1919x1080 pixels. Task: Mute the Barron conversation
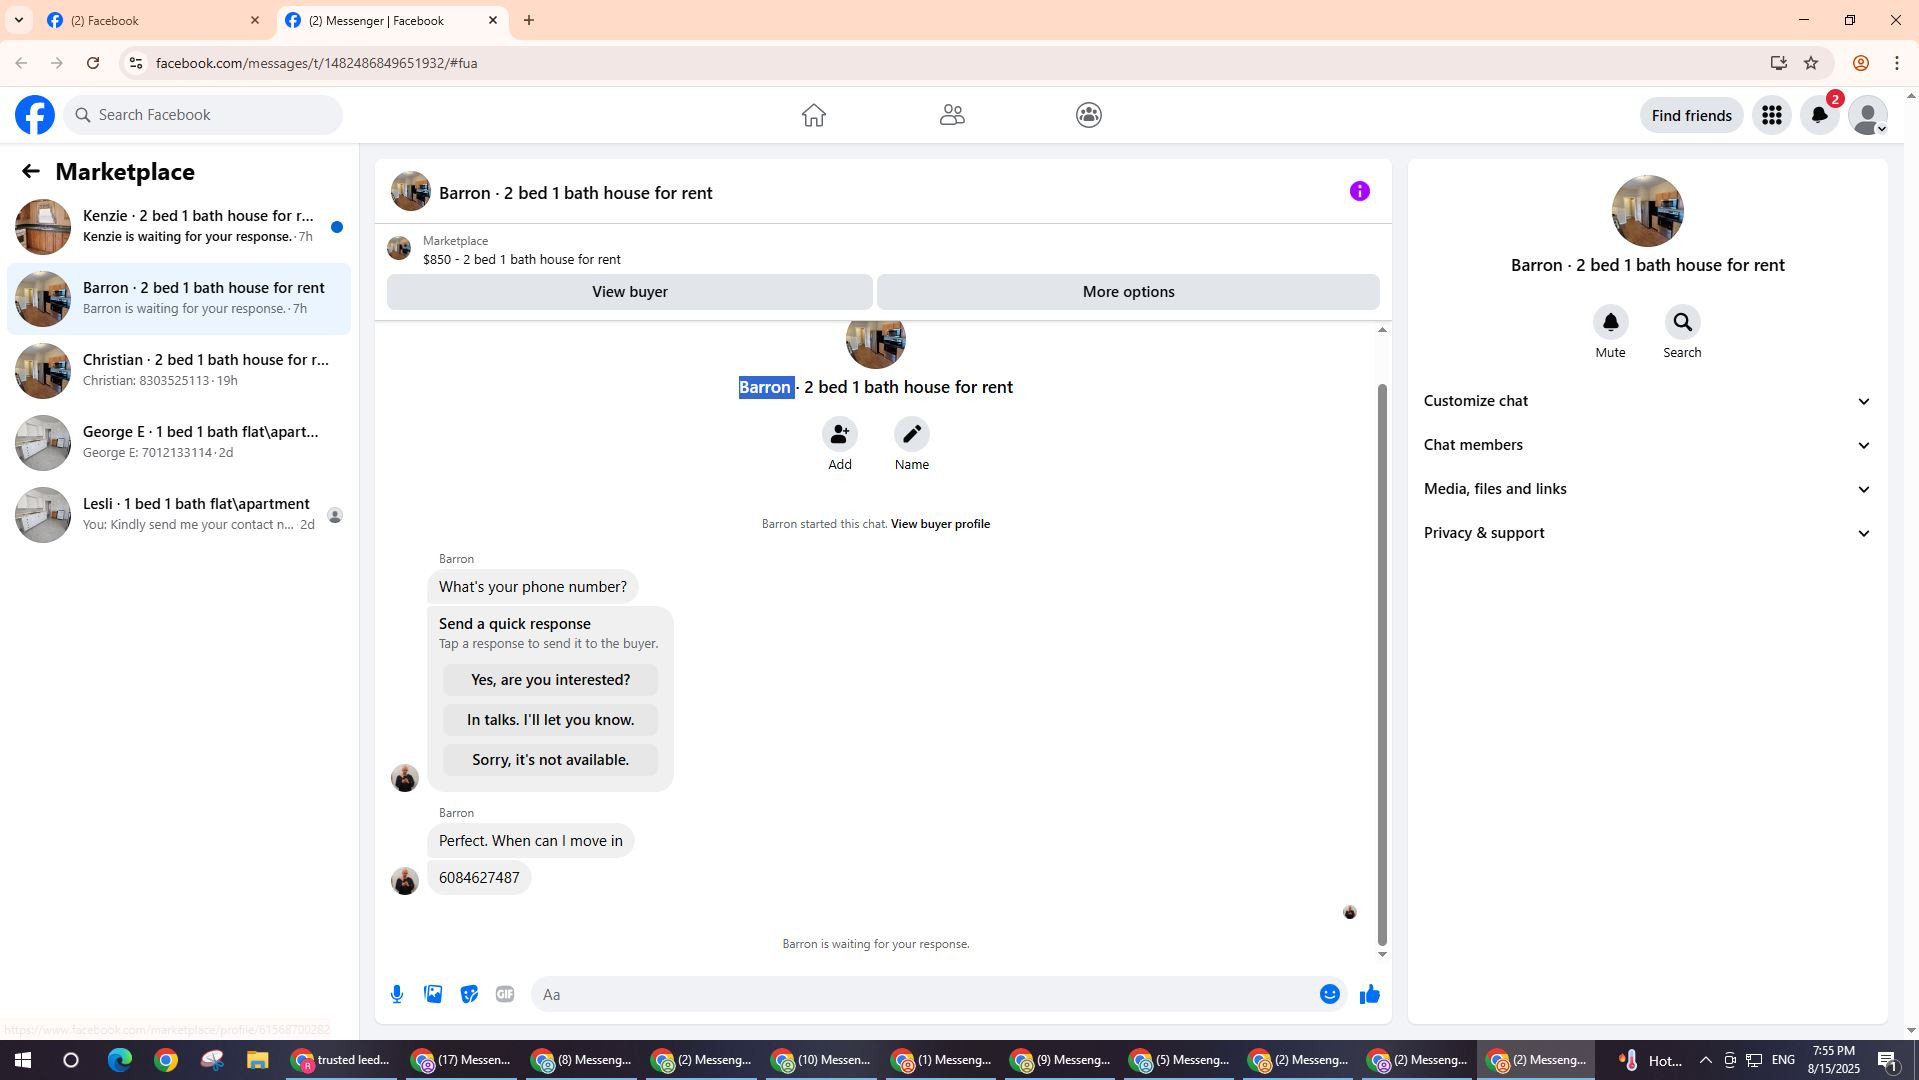1610,322
